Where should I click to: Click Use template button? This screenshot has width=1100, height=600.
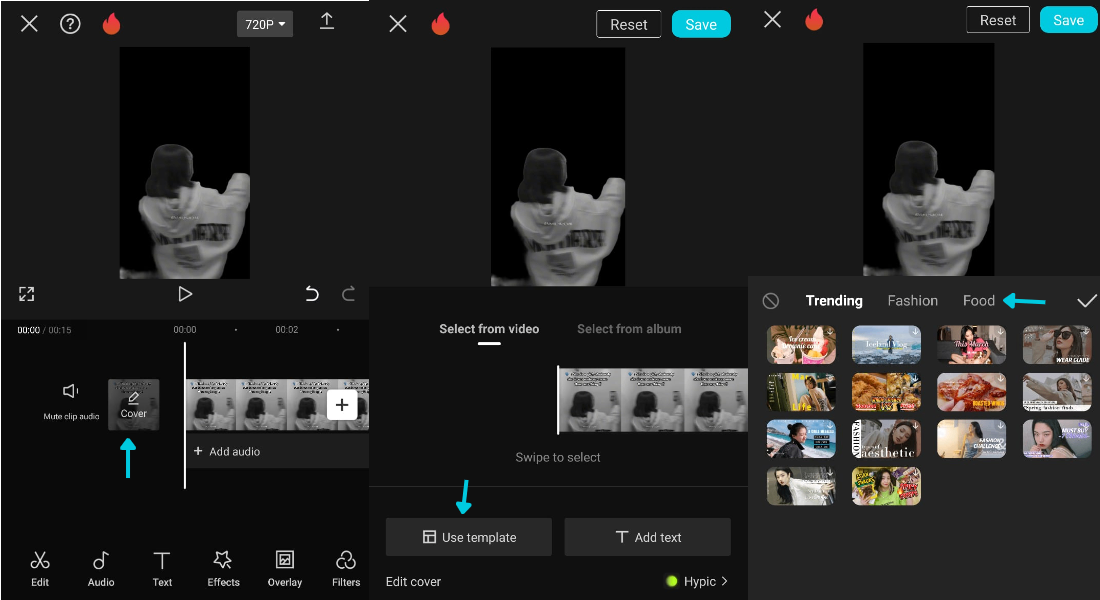[469, 537]
